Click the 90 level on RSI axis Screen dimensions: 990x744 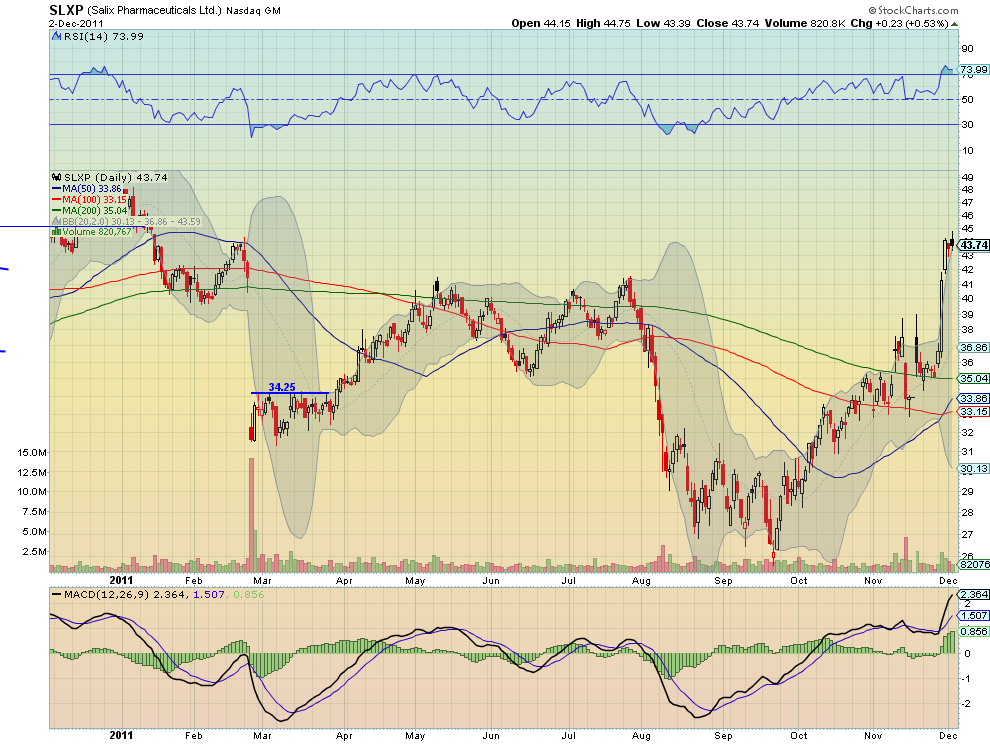pyautogui.click(x=967, y=49)
